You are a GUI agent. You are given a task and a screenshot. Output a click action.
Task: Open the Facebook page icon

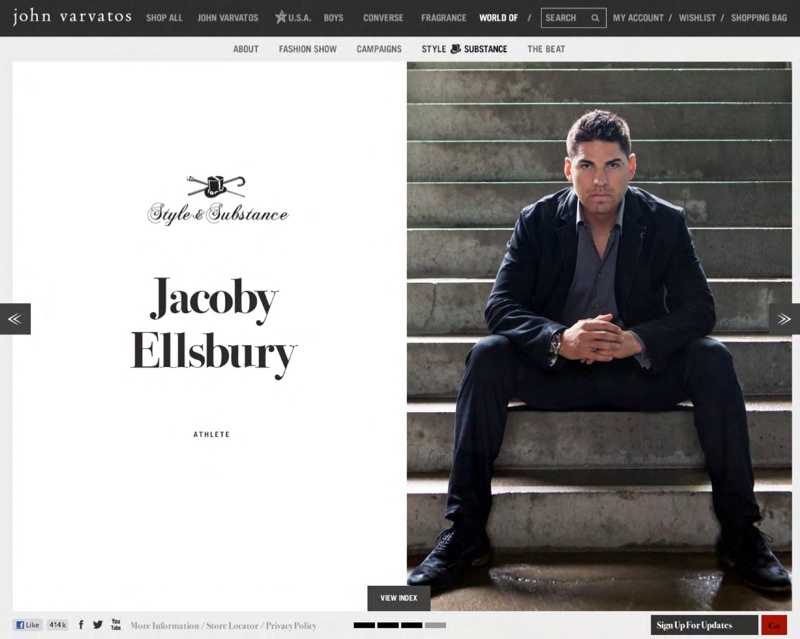point(81,625)
